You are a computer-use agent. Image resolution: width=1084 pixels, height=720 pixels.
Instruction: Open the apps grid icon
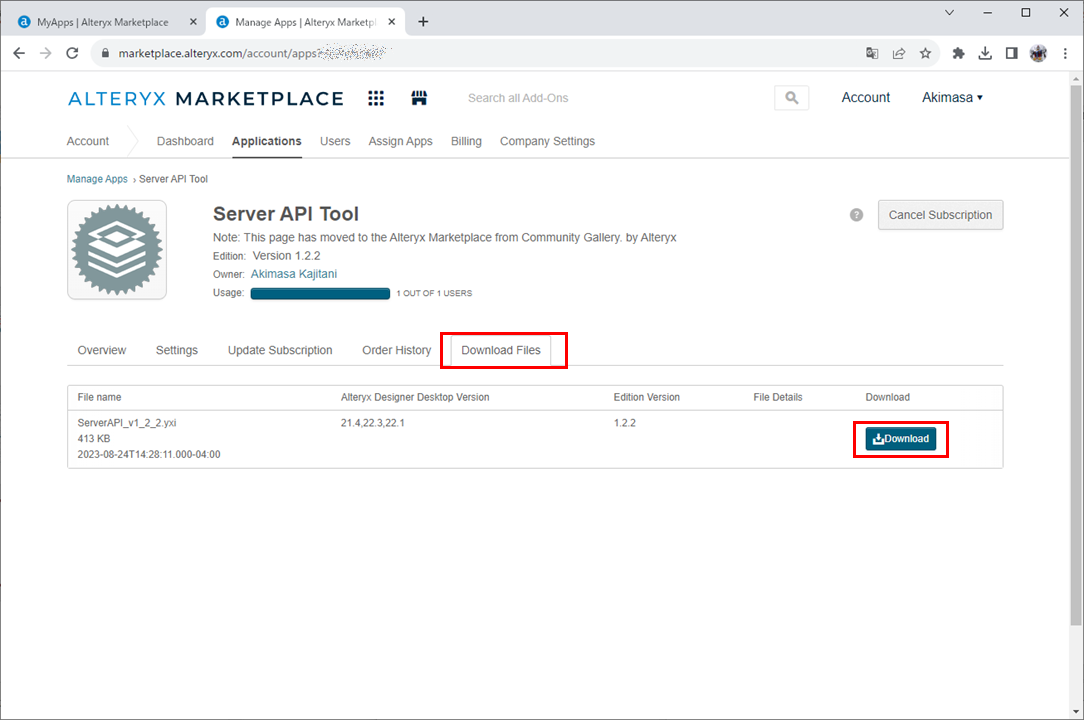tap(376, 98)
